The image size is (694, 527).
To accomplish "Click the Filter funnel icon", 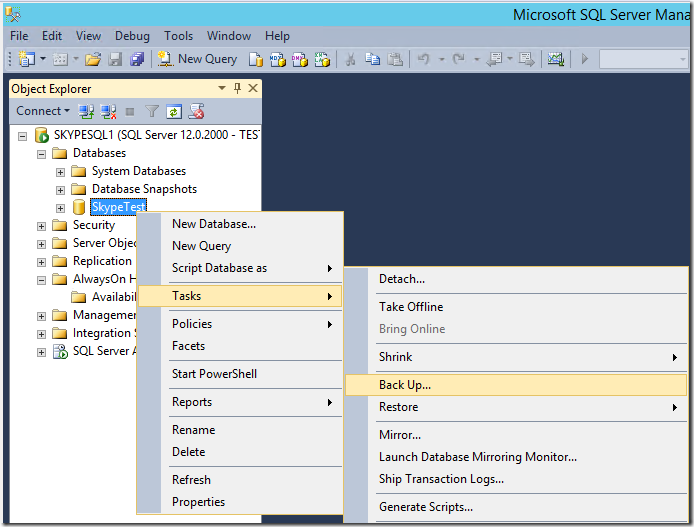I will click(152, 111).
